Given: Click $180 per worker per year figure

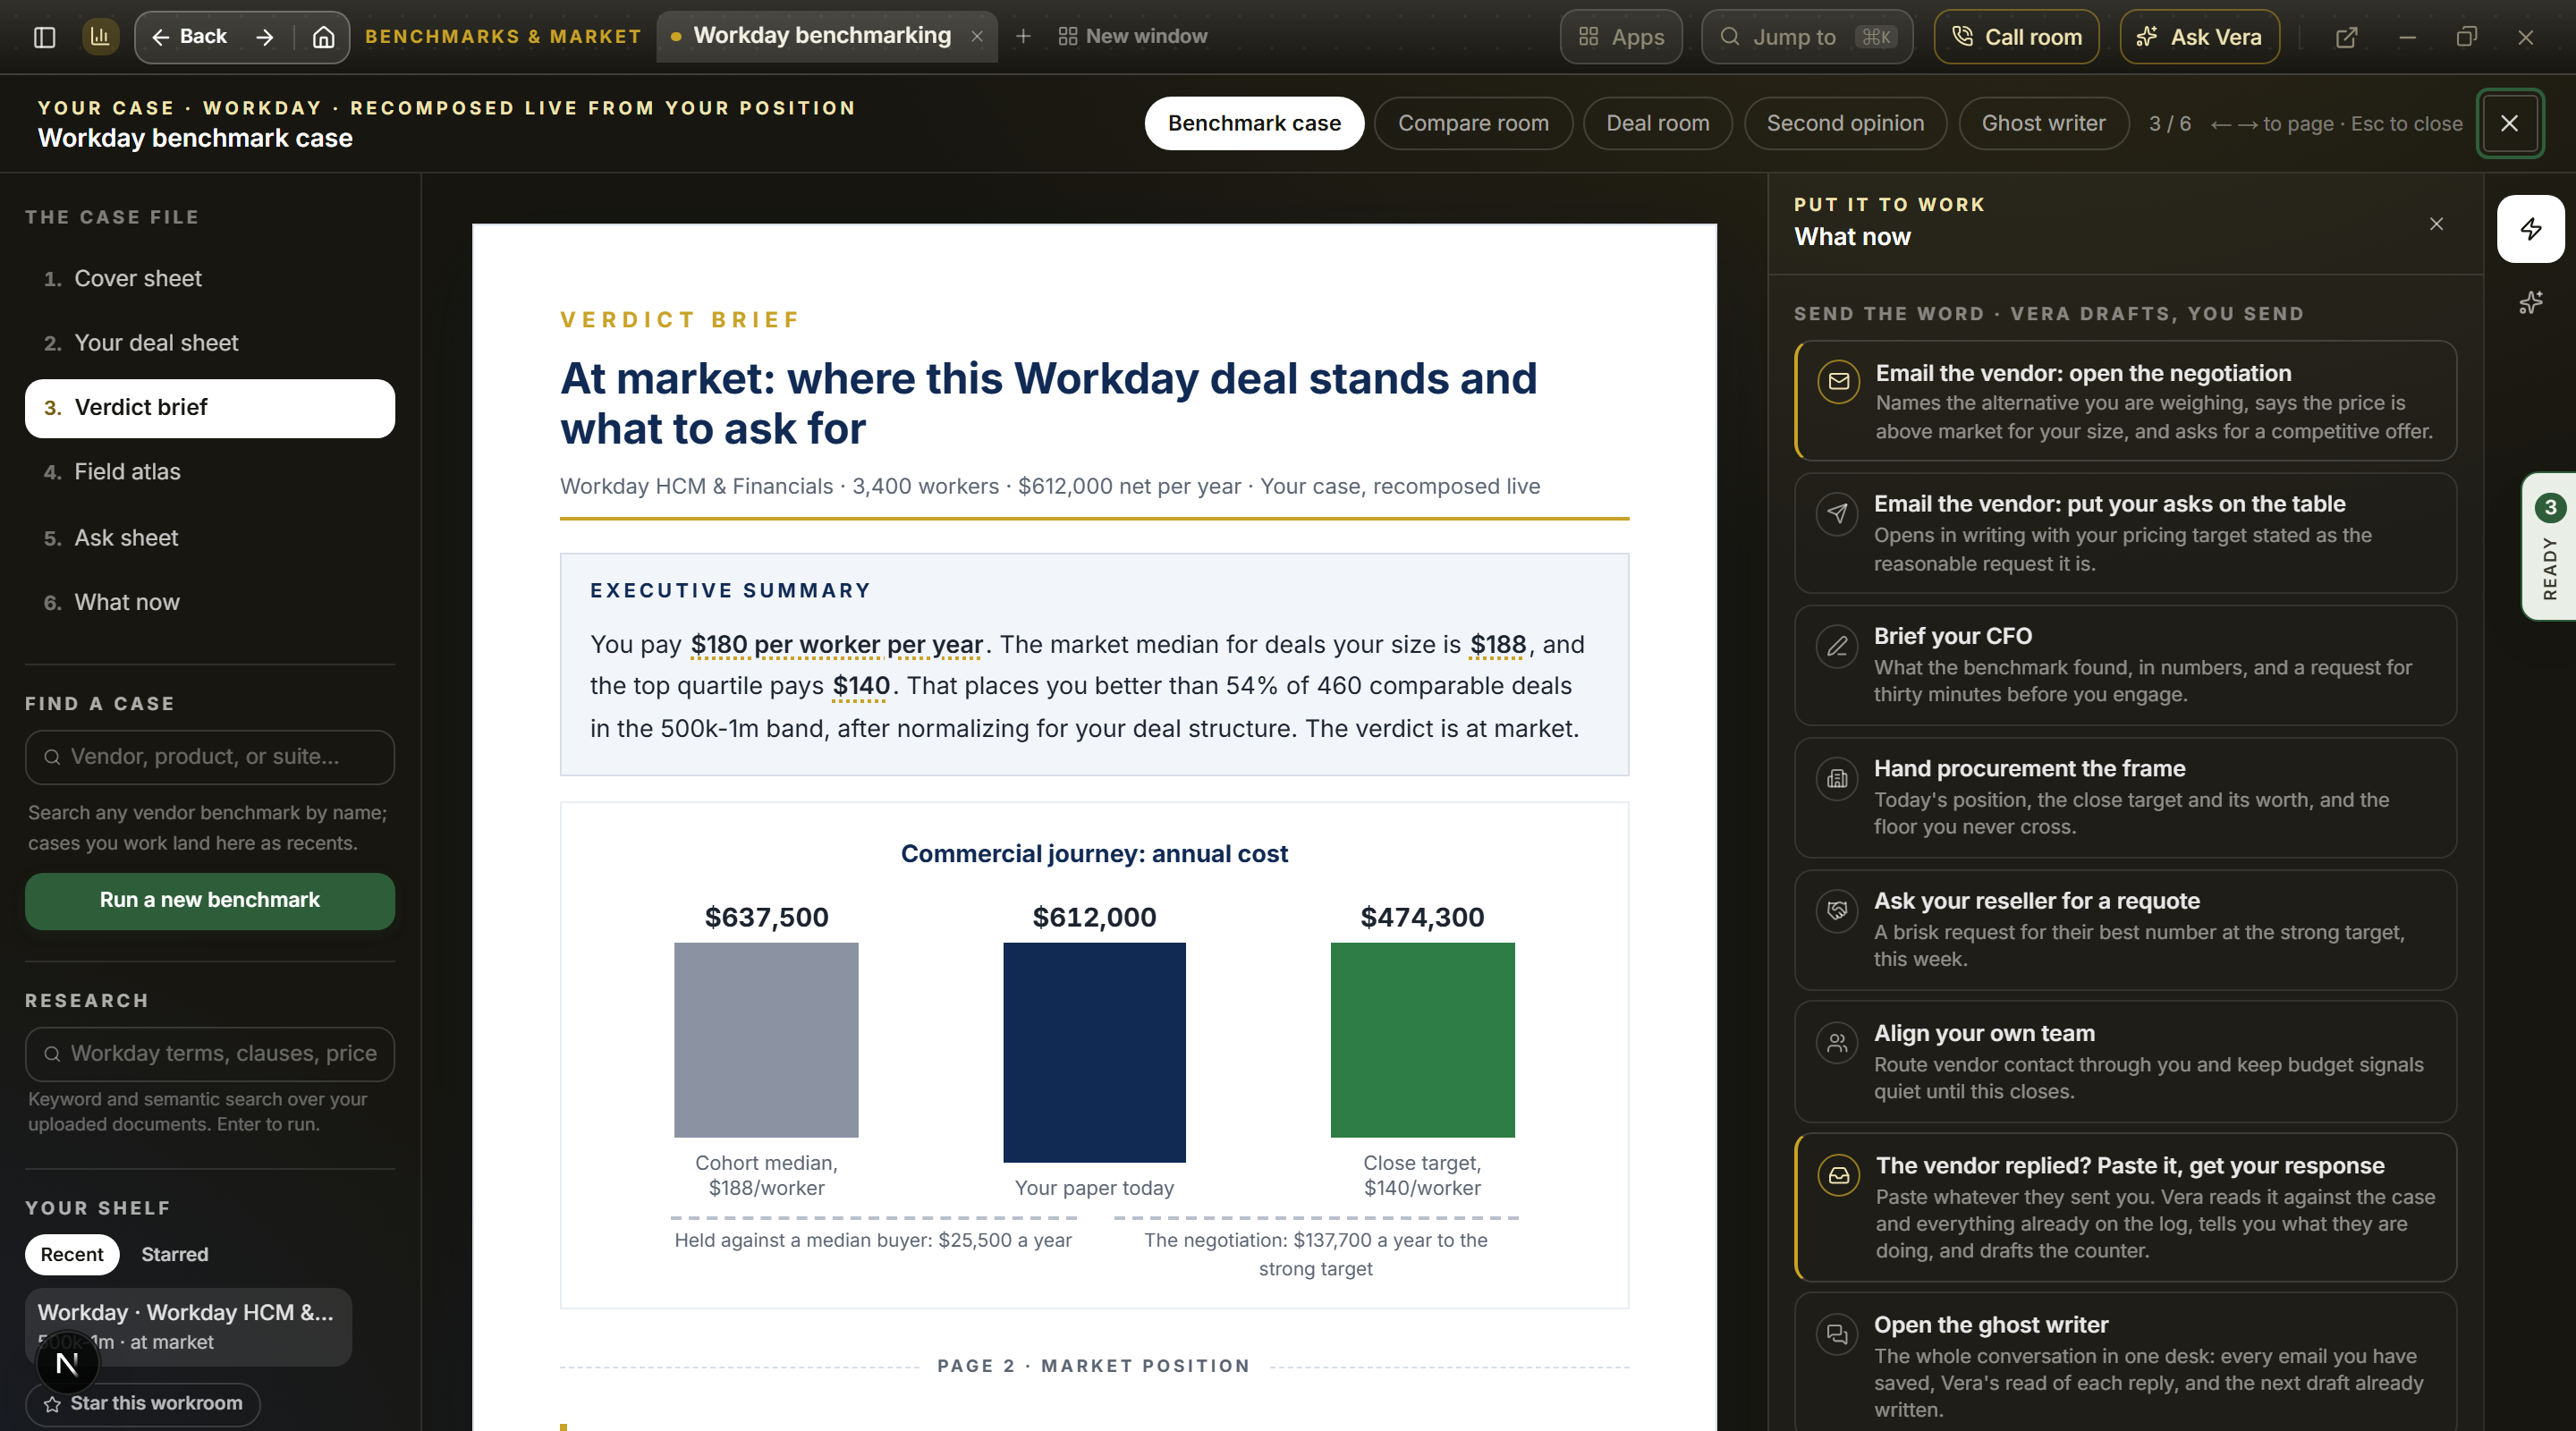Looking at the screenshot, I should click(837, 645).
